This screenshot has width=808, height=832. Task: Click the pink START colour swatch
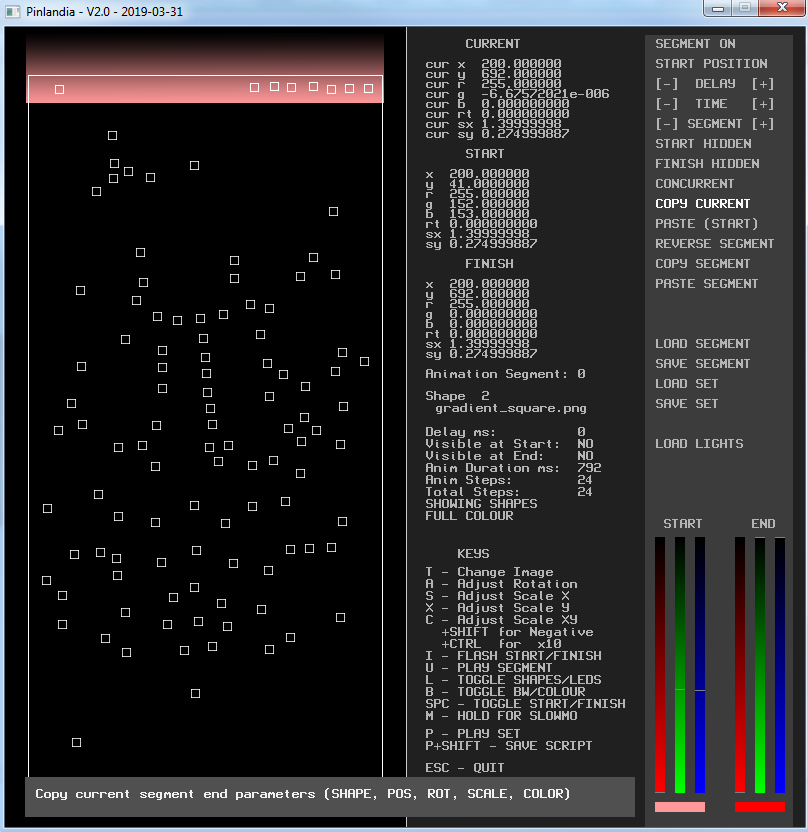pos(680,807)
